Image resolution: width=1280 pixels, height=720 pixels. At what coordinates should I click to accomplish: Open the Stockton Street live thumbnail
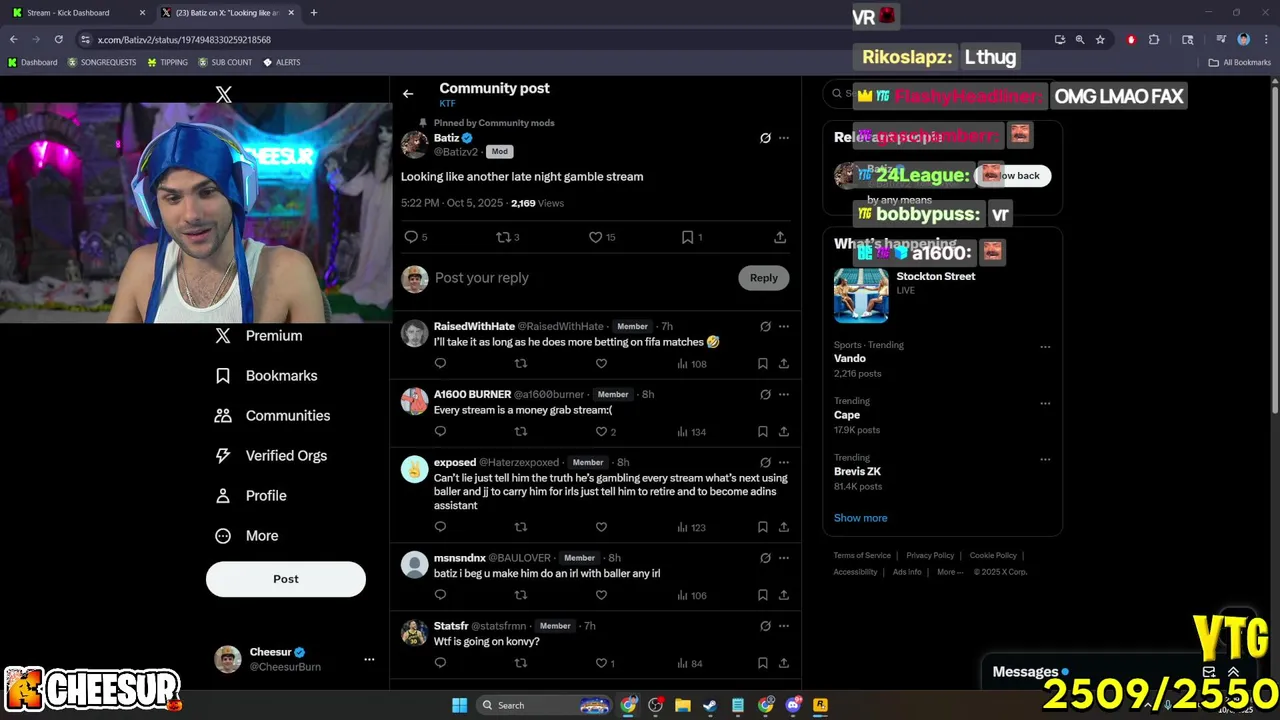click(861, 295)
